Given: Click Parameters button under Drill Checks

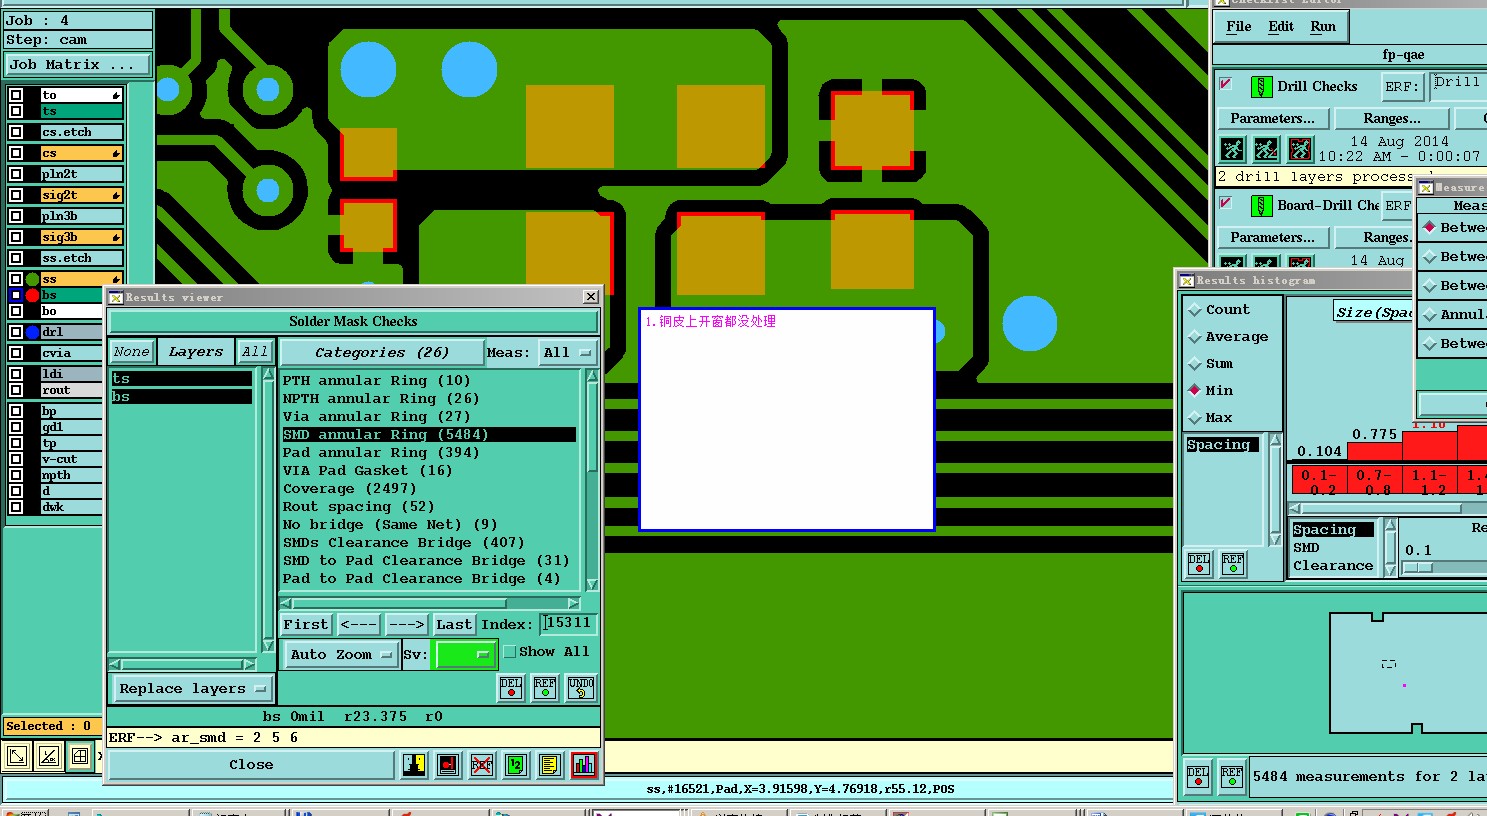Looking at the screenshot, I should coord(1272,118).
